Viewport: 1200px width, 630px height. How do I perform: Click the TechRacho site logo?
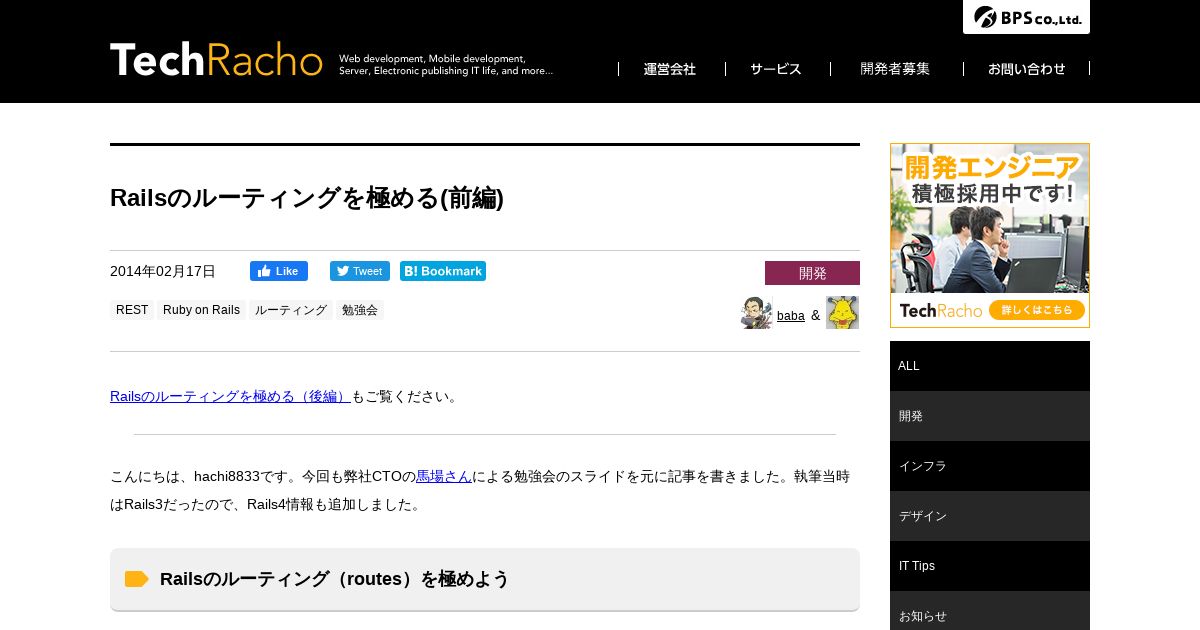pyautogui.click(x=216, y=60)
